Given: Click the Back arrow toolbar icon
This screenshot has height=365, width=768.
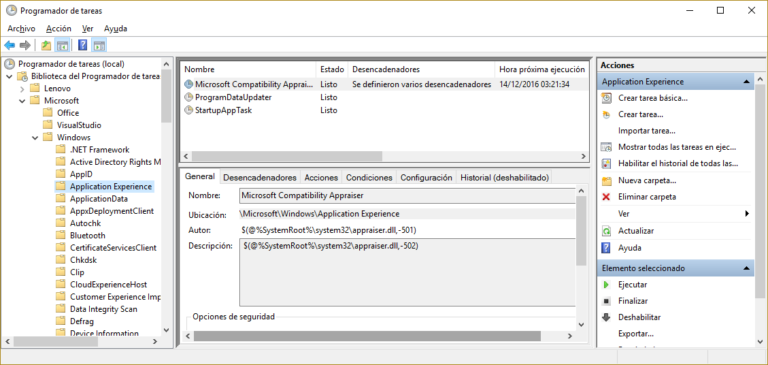Looking at the screenshot, I should pyautogui.click(x=9, y=46).
